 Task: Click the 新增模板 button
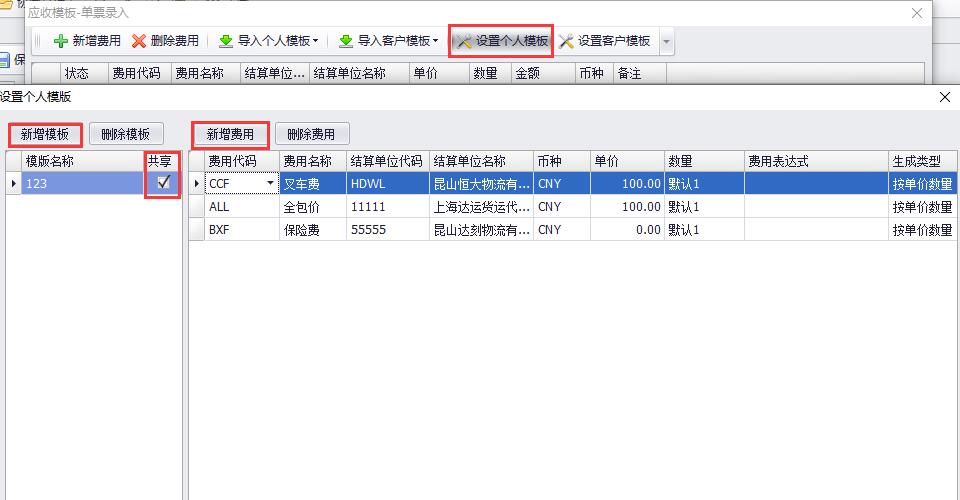pos(45,134)
